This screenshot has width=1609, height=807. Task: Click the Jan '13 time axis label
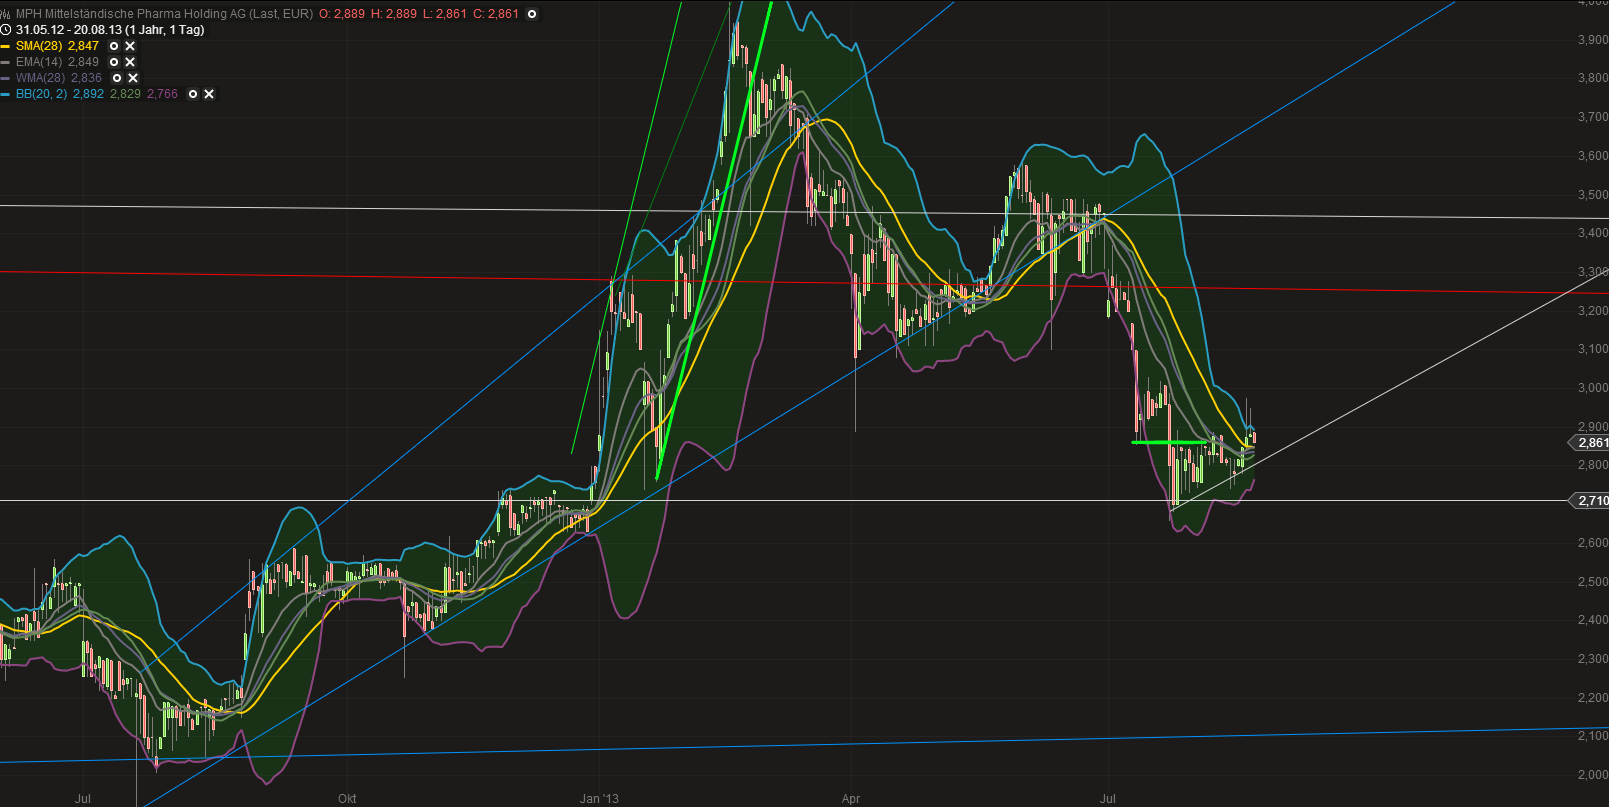599,798
